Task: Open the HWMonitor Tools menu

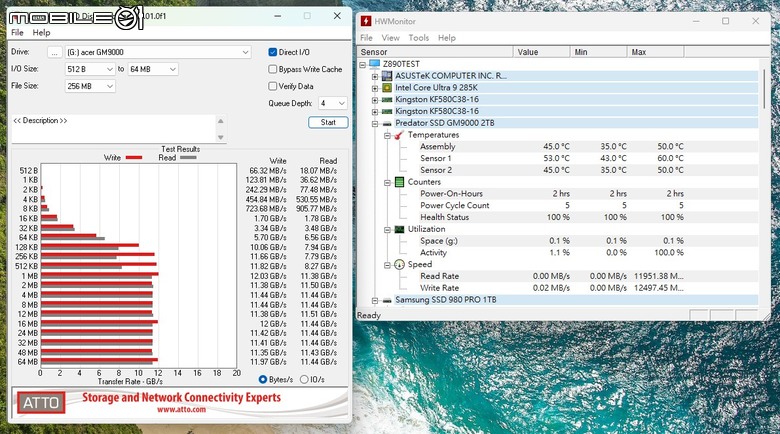Action: (x=418, y=38)
